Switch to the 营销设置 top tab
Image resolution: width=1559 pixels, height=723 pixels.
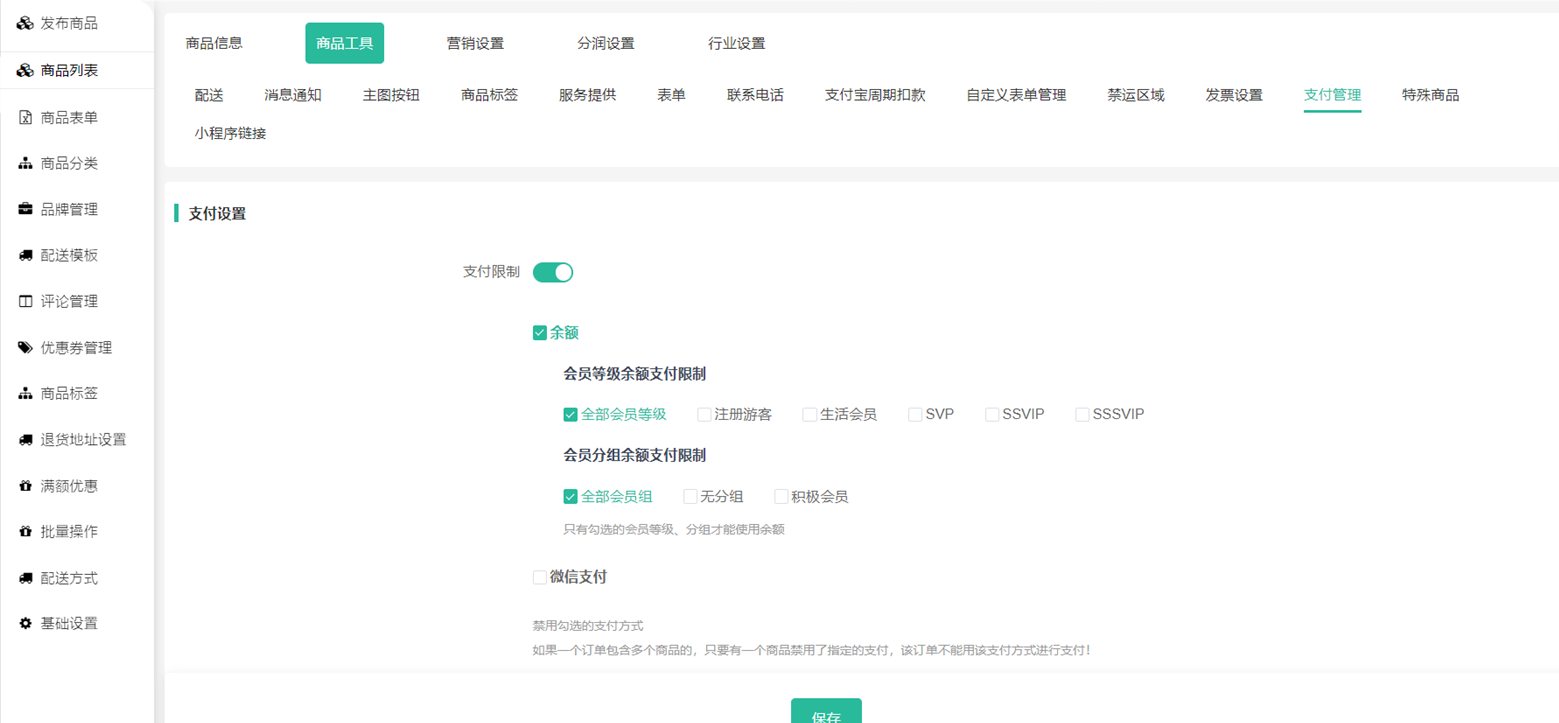click(x=475, y=44)
